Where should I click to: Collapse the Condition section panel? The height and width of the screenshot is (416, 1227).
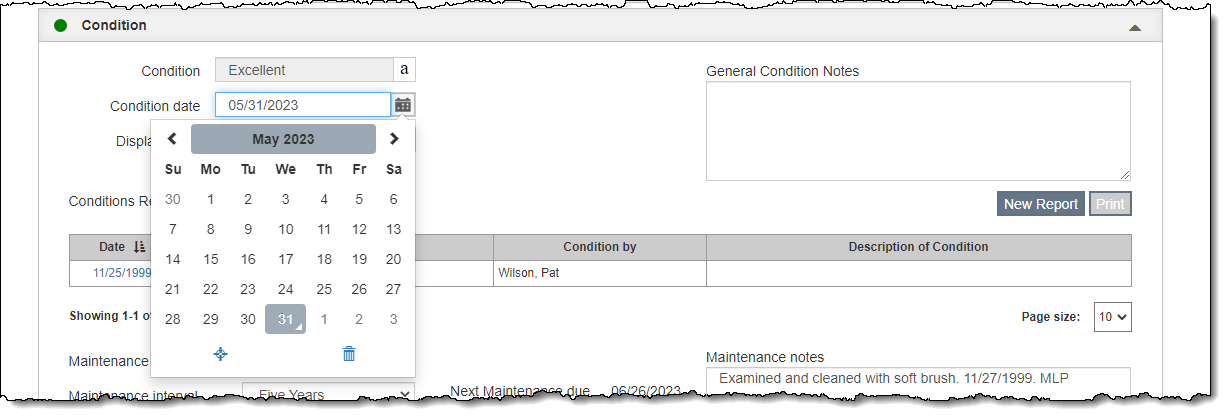click(1134, 27)
